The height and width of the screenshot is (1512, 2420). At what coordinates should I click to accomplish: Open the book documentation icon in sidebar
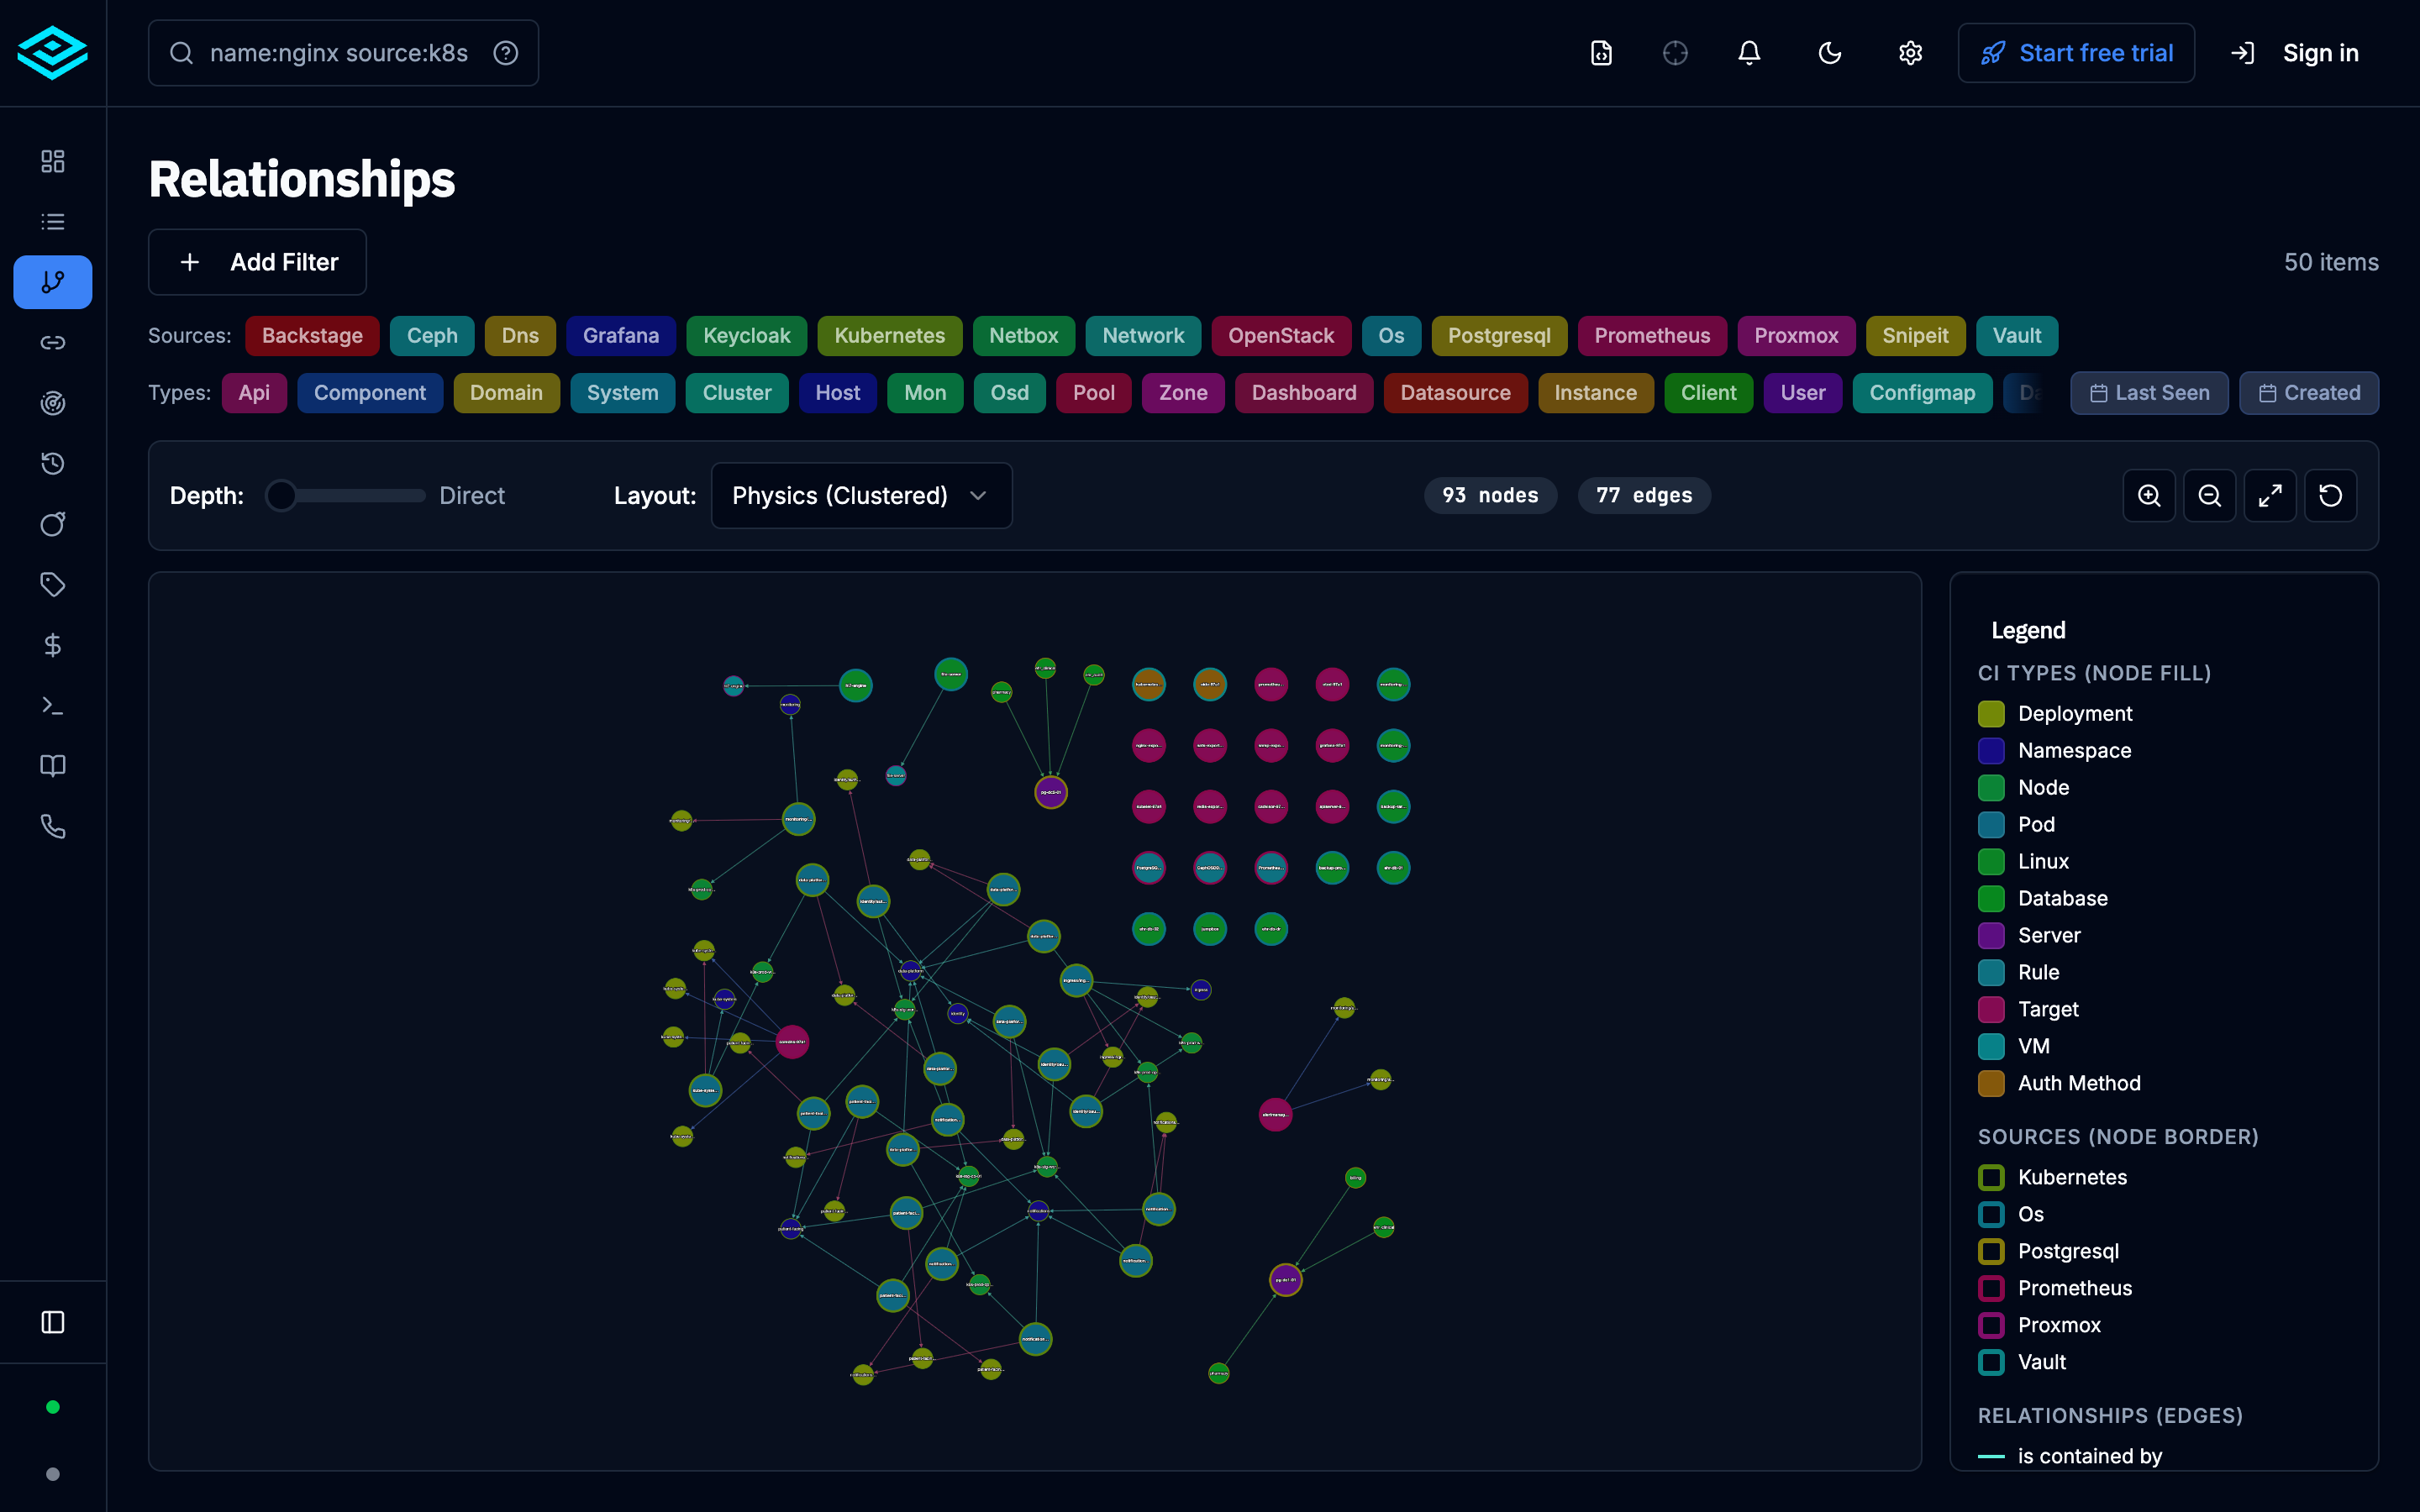tap(53, 766)
